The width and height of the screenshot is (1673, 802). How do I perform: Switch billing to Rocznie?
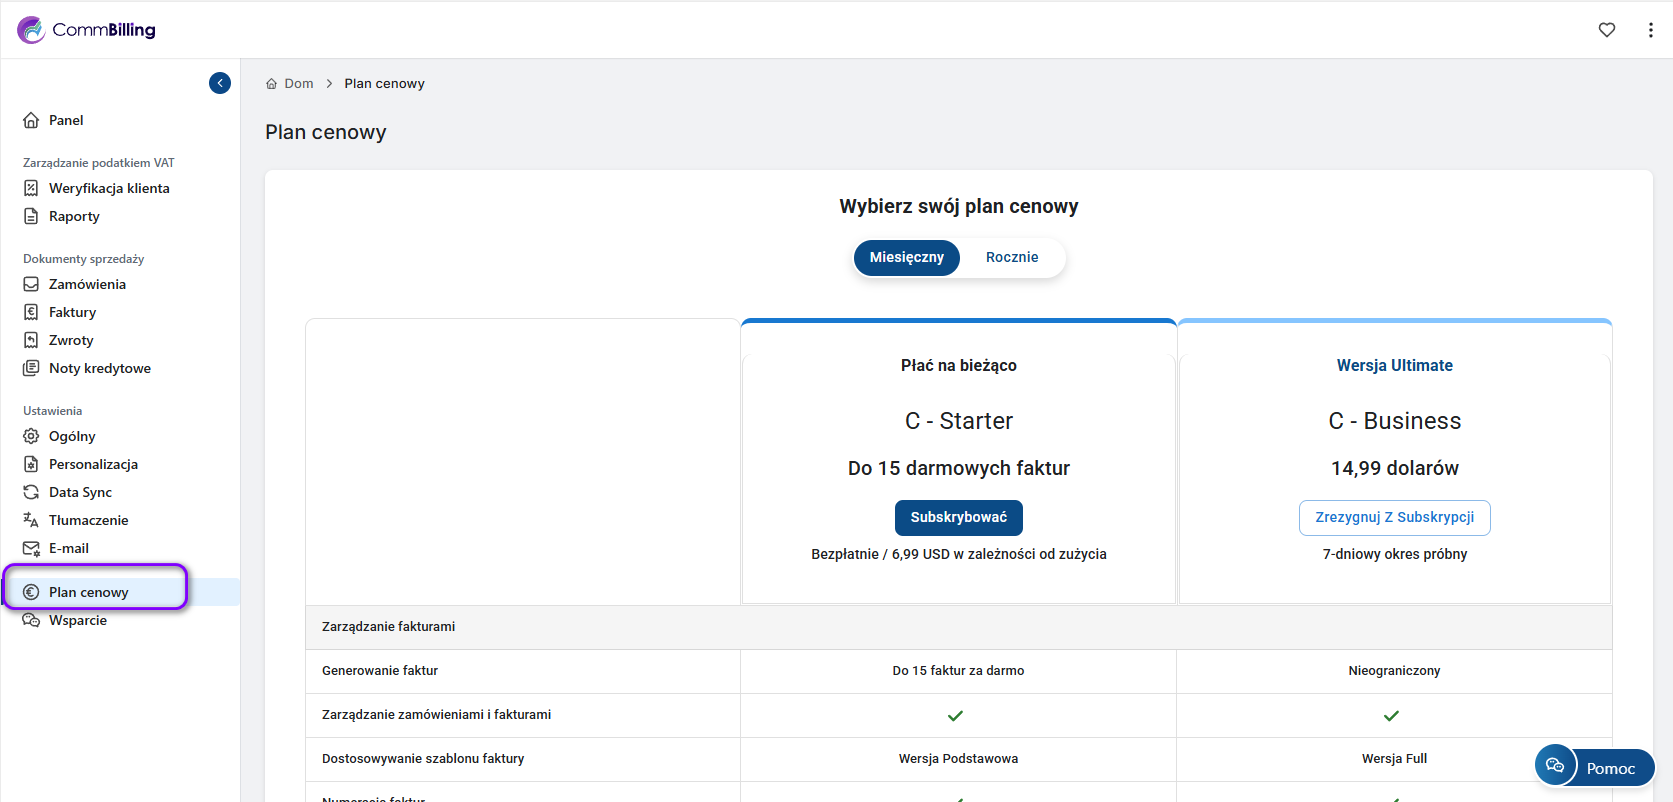1011,257
